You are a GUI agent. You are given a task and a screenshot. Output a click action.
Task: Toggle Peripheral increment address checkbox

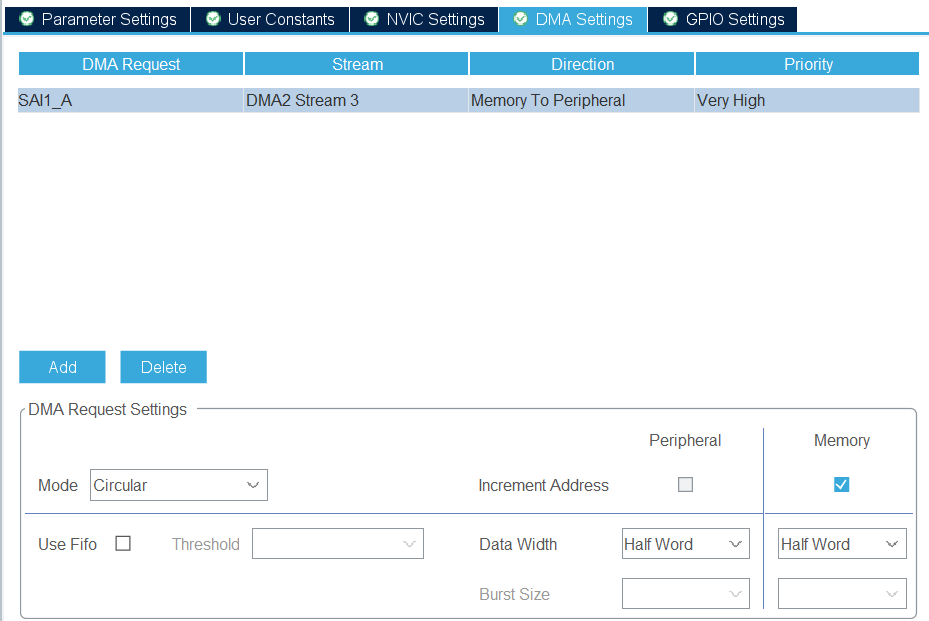(685, 485)
